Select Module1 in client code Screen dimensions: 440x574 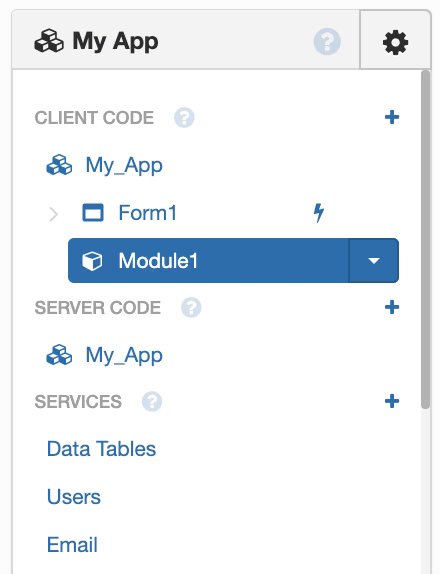pyautogui.click(x=209, y=261)
